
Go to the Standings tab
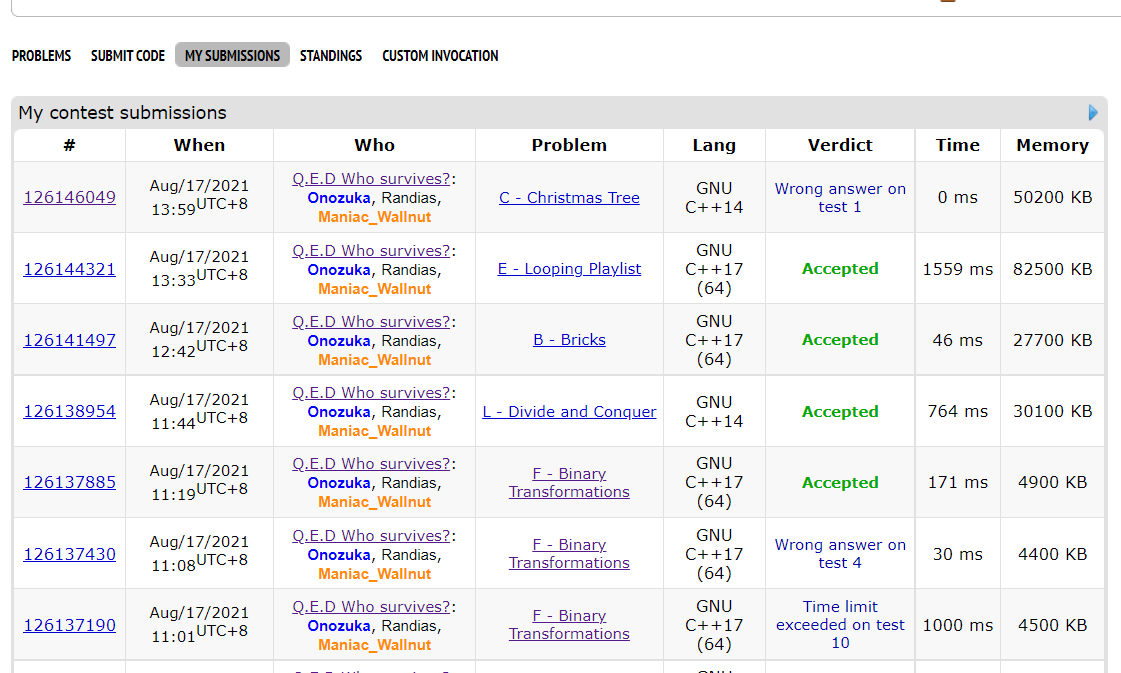(331, 56)
